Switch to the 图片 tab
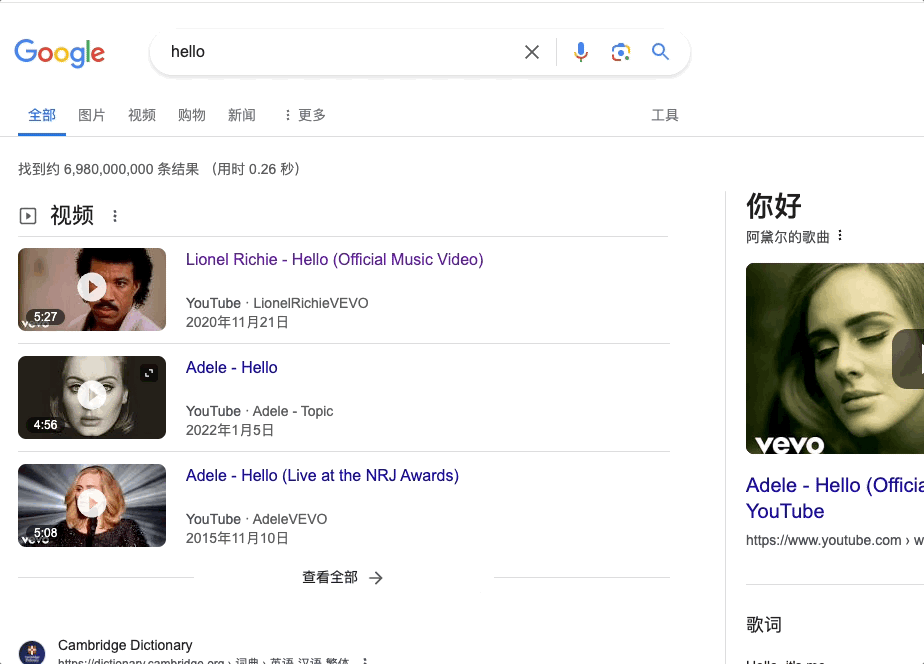Viewport: 924px width, 664px height. [x=92, y=115]
